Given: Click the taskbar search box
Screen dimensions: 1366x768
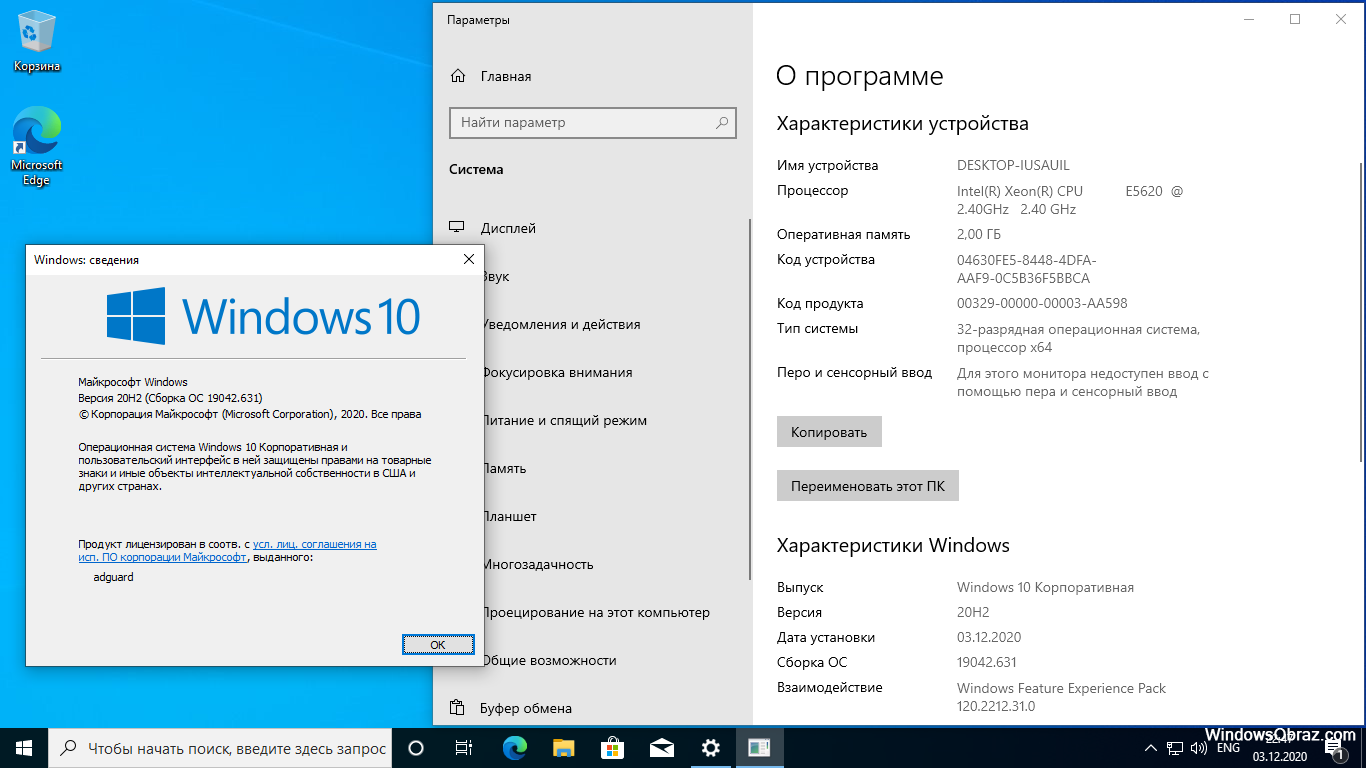Looking at the screenshot, I should tap(220, 748).
